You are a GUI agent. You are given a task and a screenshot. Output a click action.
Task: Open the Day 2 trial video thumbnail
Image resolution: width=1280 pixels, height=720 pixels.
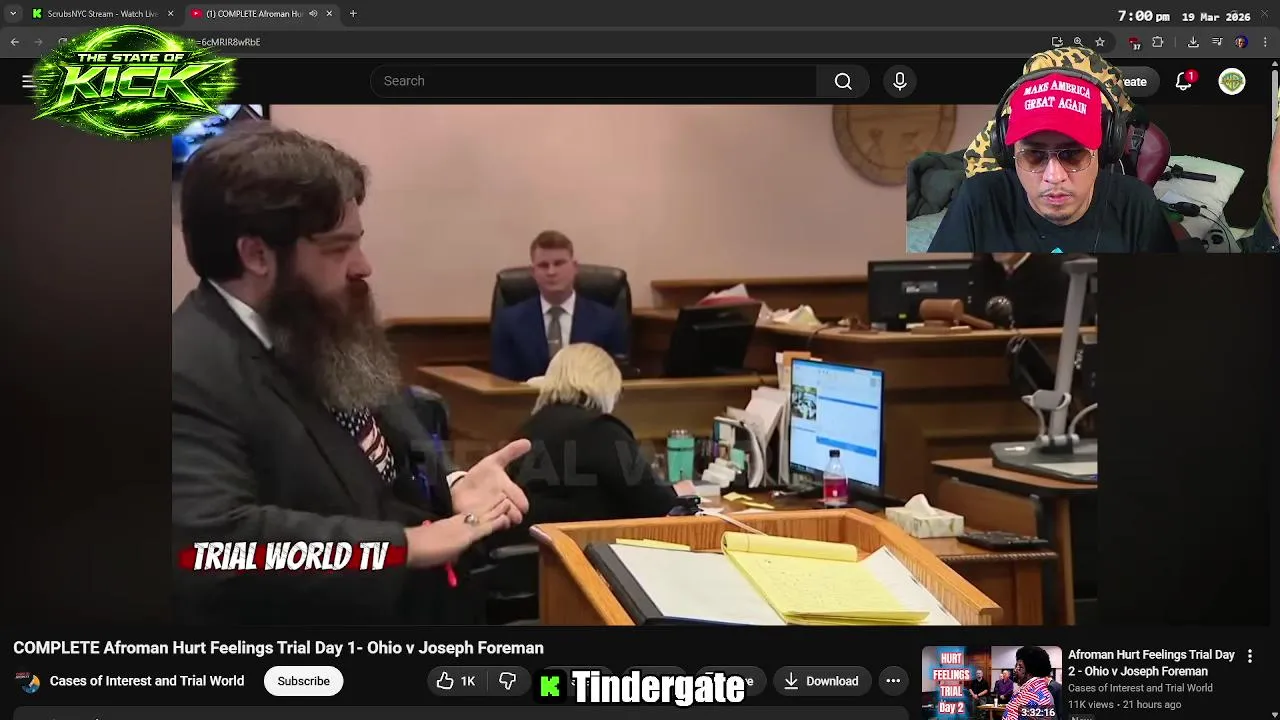pyautogui.click(x=991, y=683)
